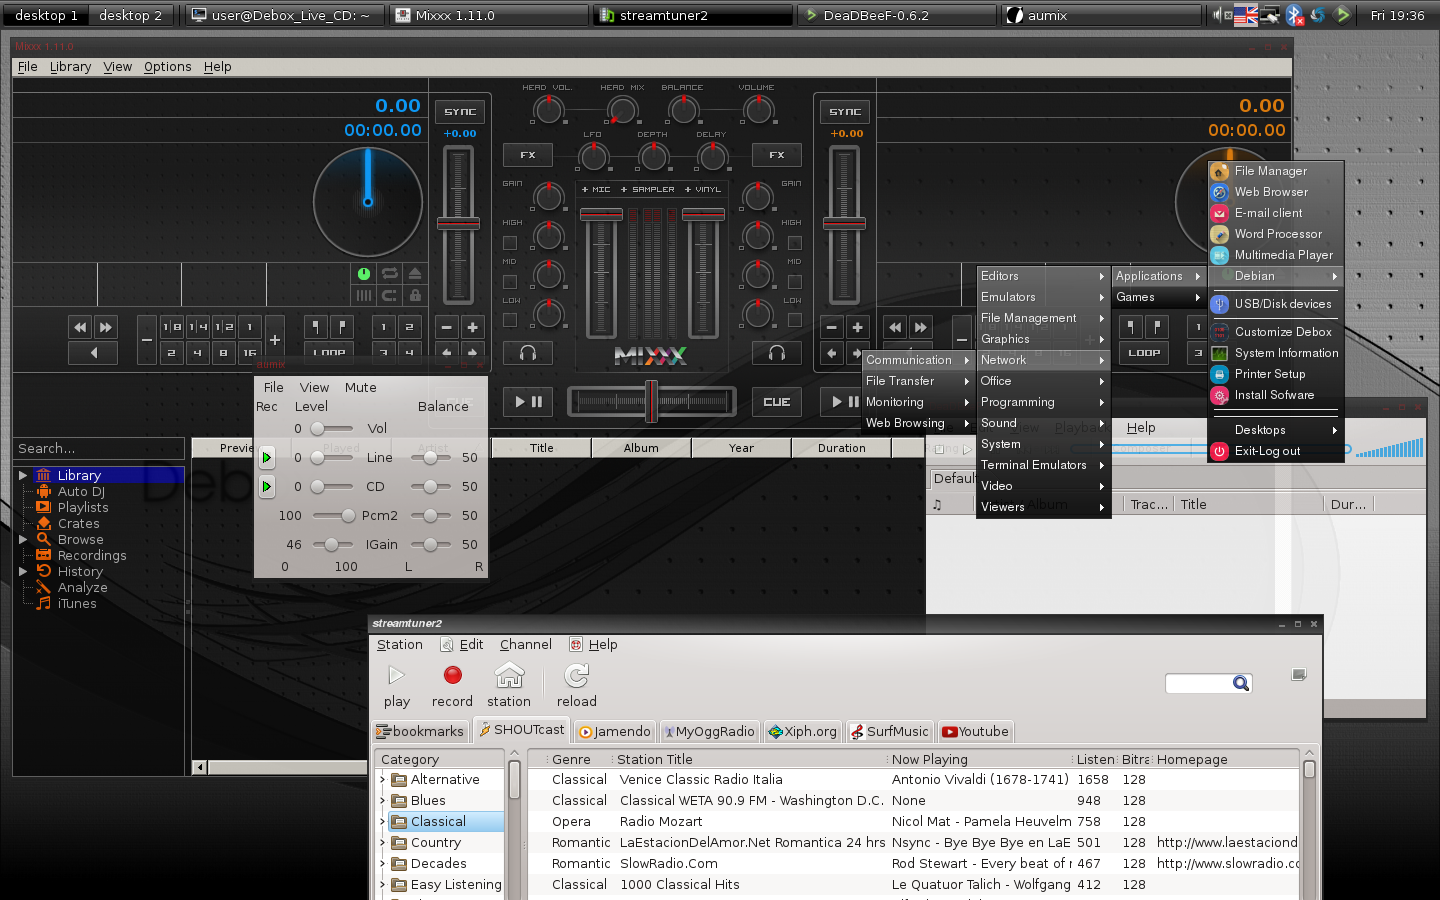Toggle right channel LOW kill
Viewport: 1440px width, 900px height.
click(795, 320)
